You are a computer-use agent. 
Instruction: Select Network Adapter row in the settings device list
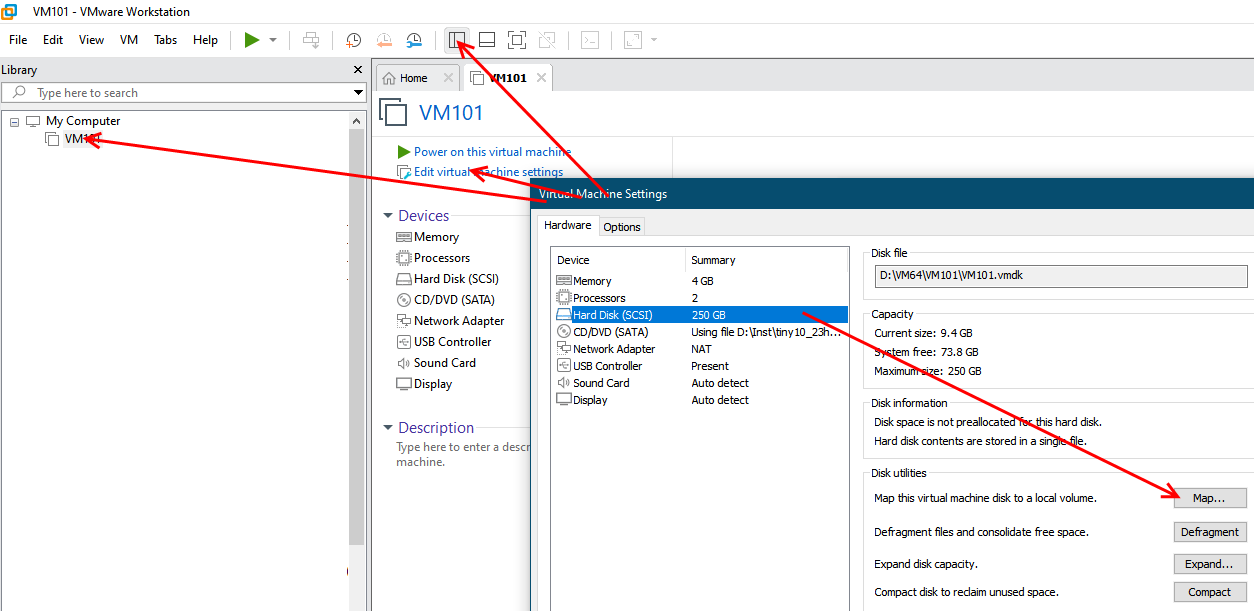click(x=700, y=349)
